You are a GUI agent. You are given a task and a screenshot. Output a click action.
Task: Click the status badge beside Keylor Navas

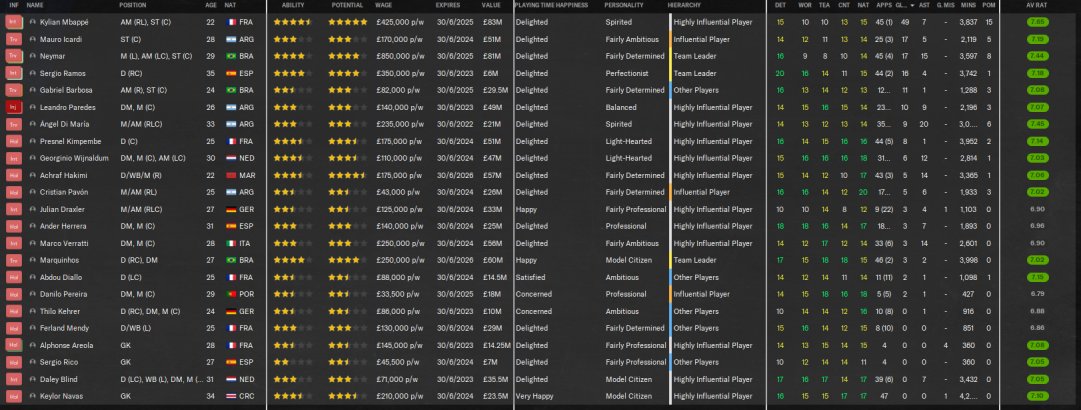(14, 396)
